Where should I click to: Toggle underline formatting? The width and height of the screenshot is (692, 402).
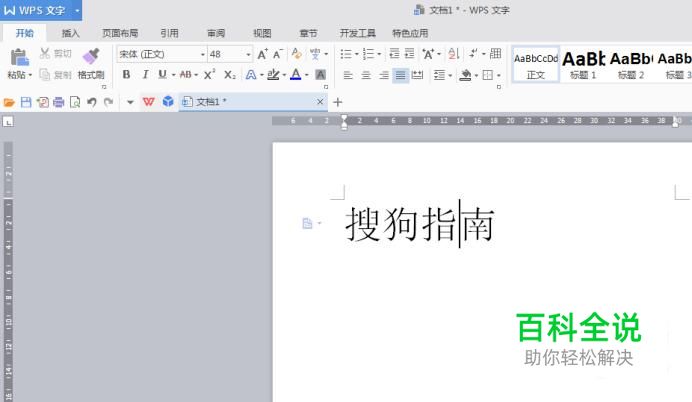pos(162,75)
